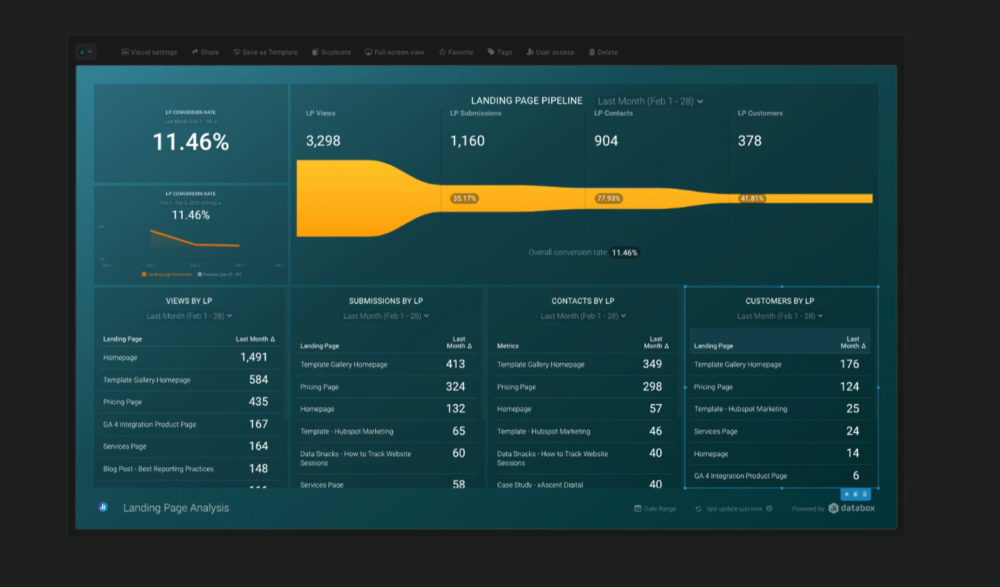The image size is (1000, 587).
Task: Duplicate the dashboard
Action: point(329,52)
